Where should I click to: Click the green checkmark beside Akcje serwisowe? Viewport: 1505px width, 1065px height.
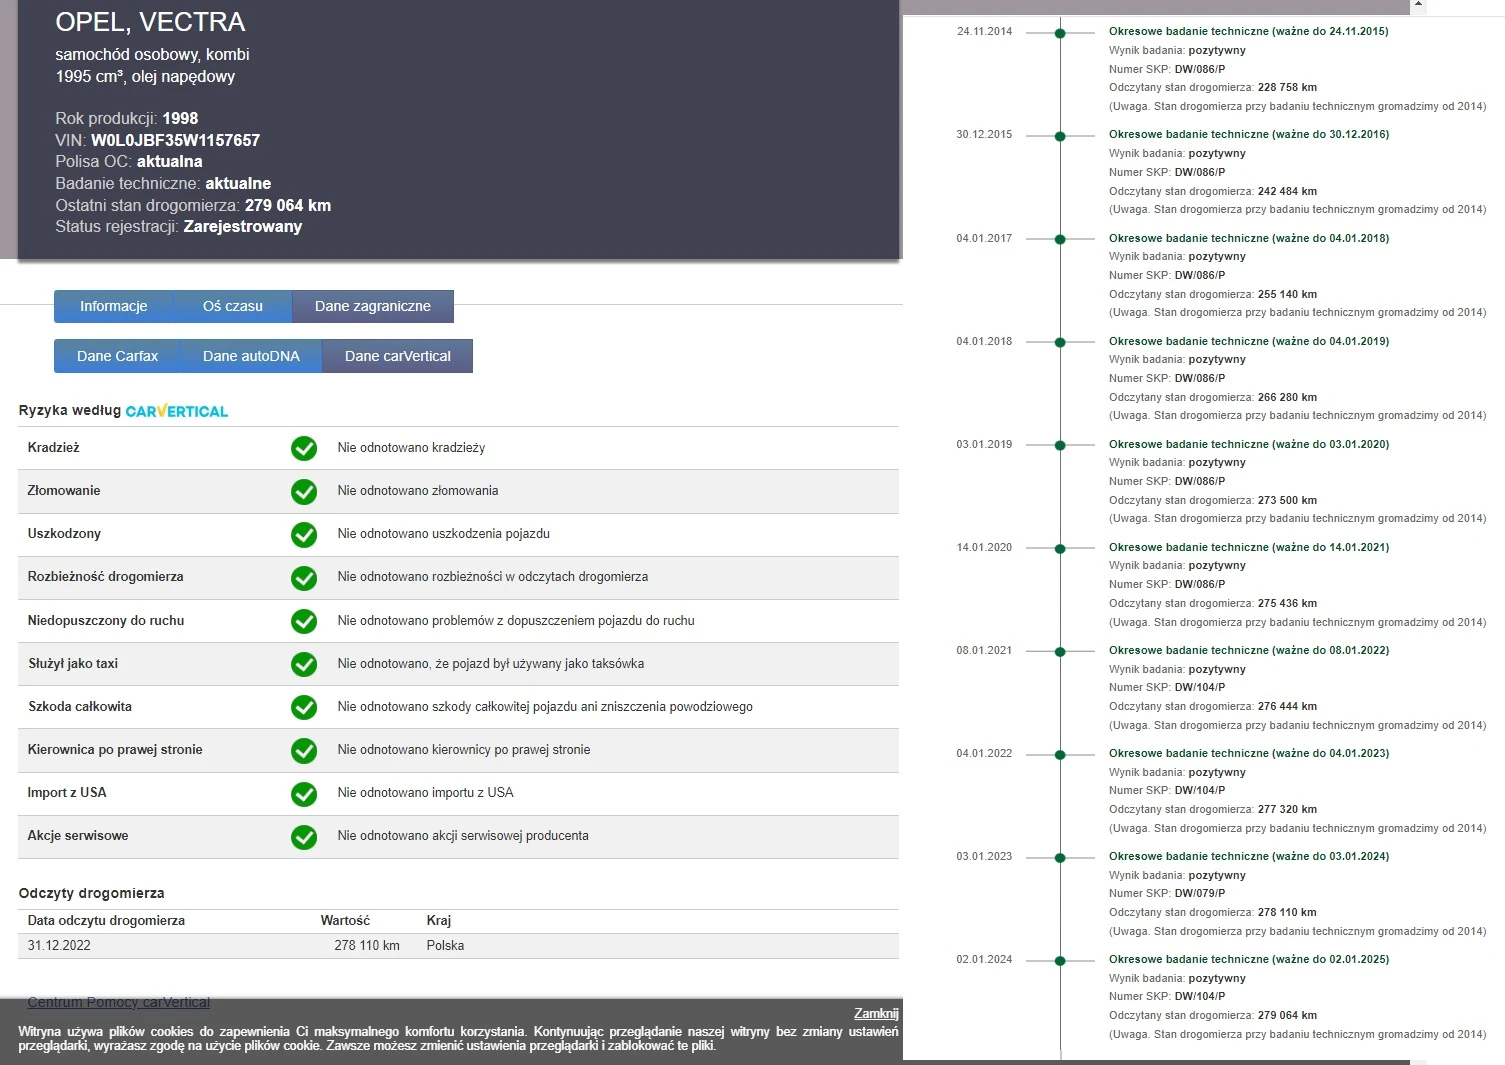304,836
